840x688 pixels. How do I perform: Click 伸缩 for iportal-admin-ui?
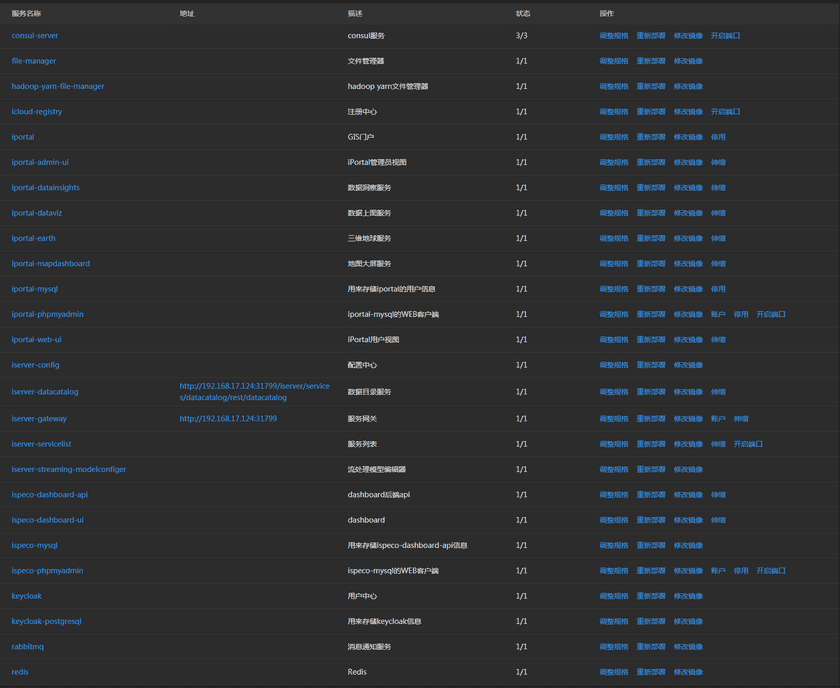(x=718, y=162)
